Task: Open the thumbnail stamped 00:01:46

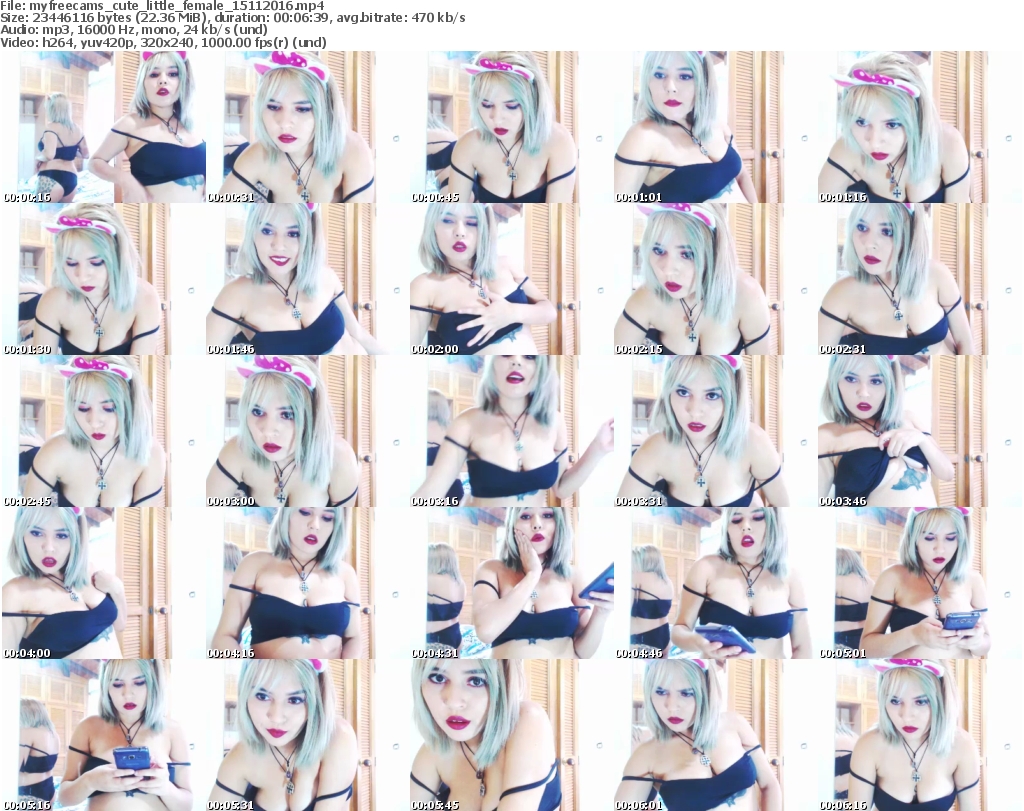Action: (x=307, y=279)
